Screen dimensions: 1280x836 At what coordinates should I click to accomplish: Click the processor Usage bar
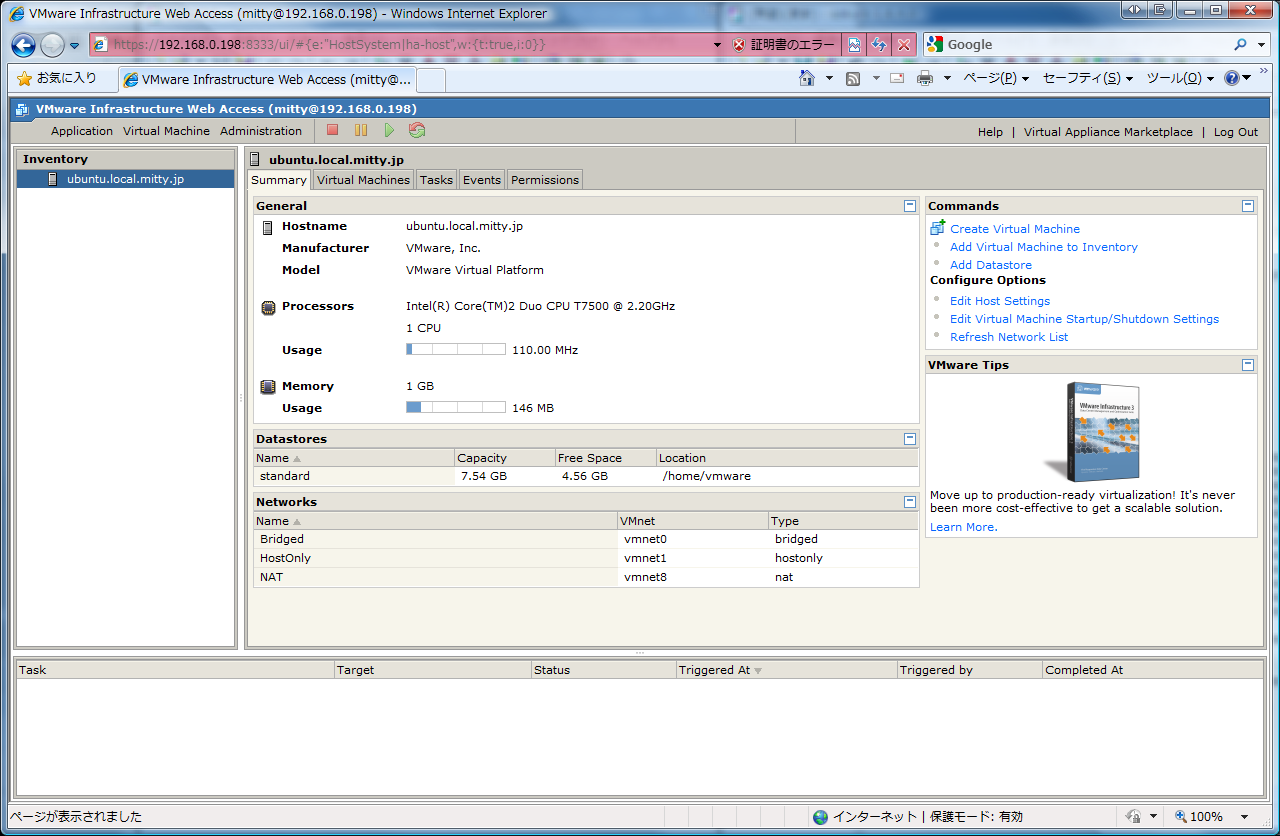[456, 350]
